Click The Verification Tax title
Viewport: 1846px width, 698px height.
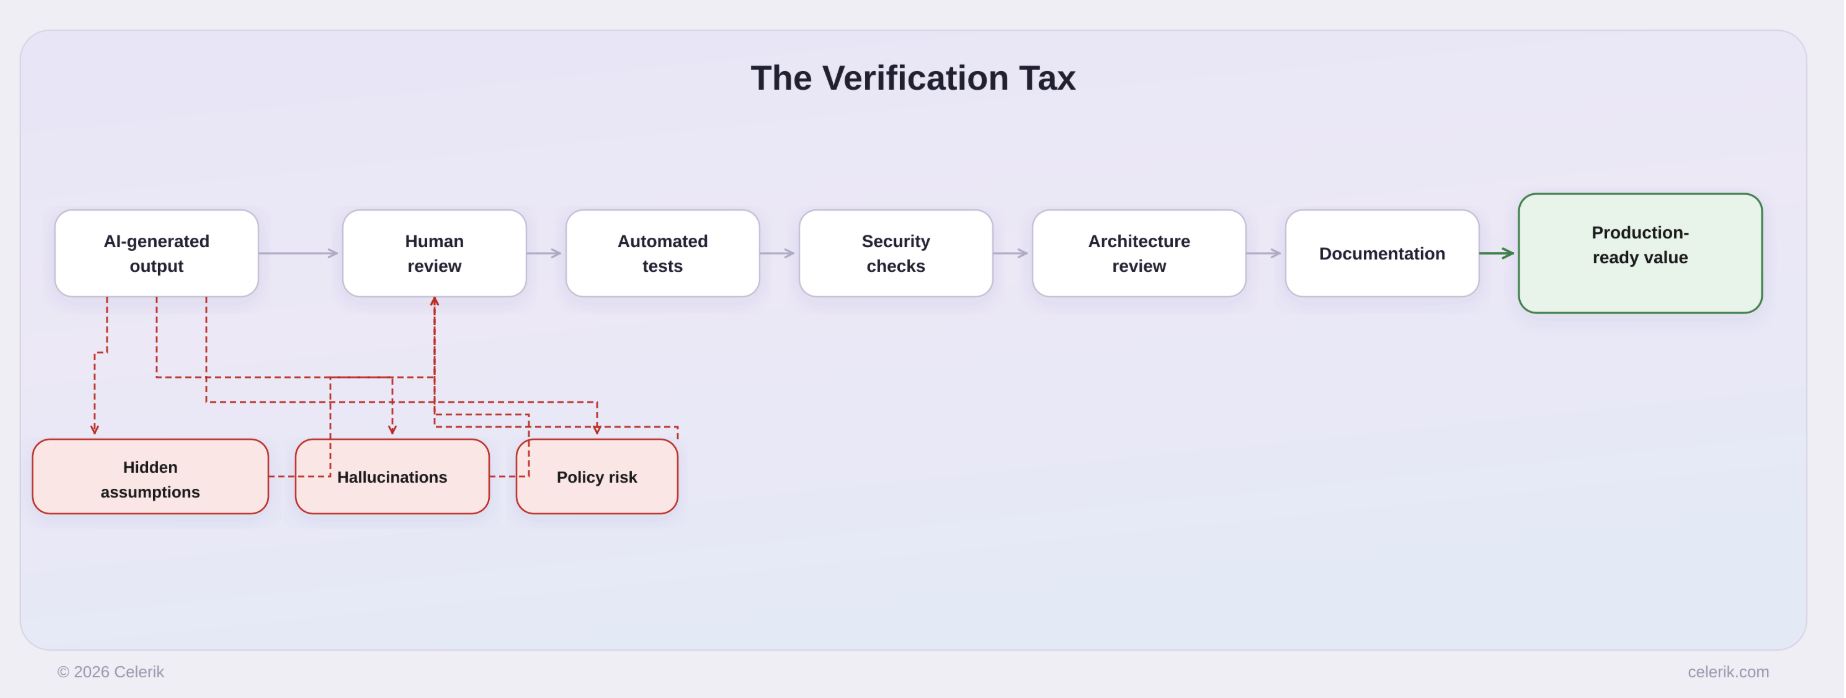[x=913, y=78]
